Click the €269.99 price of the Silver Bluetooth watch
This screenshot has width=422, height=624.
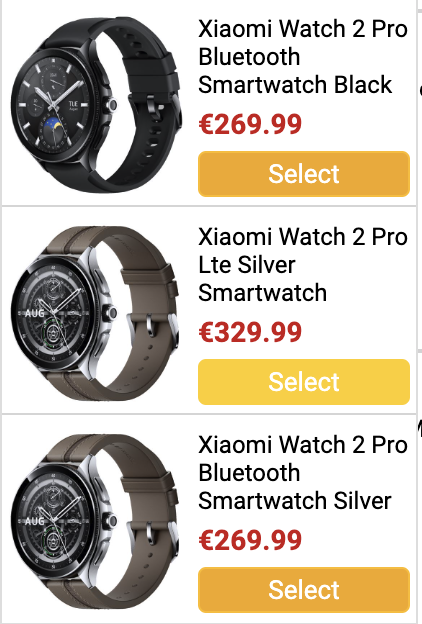coord(250,540)
